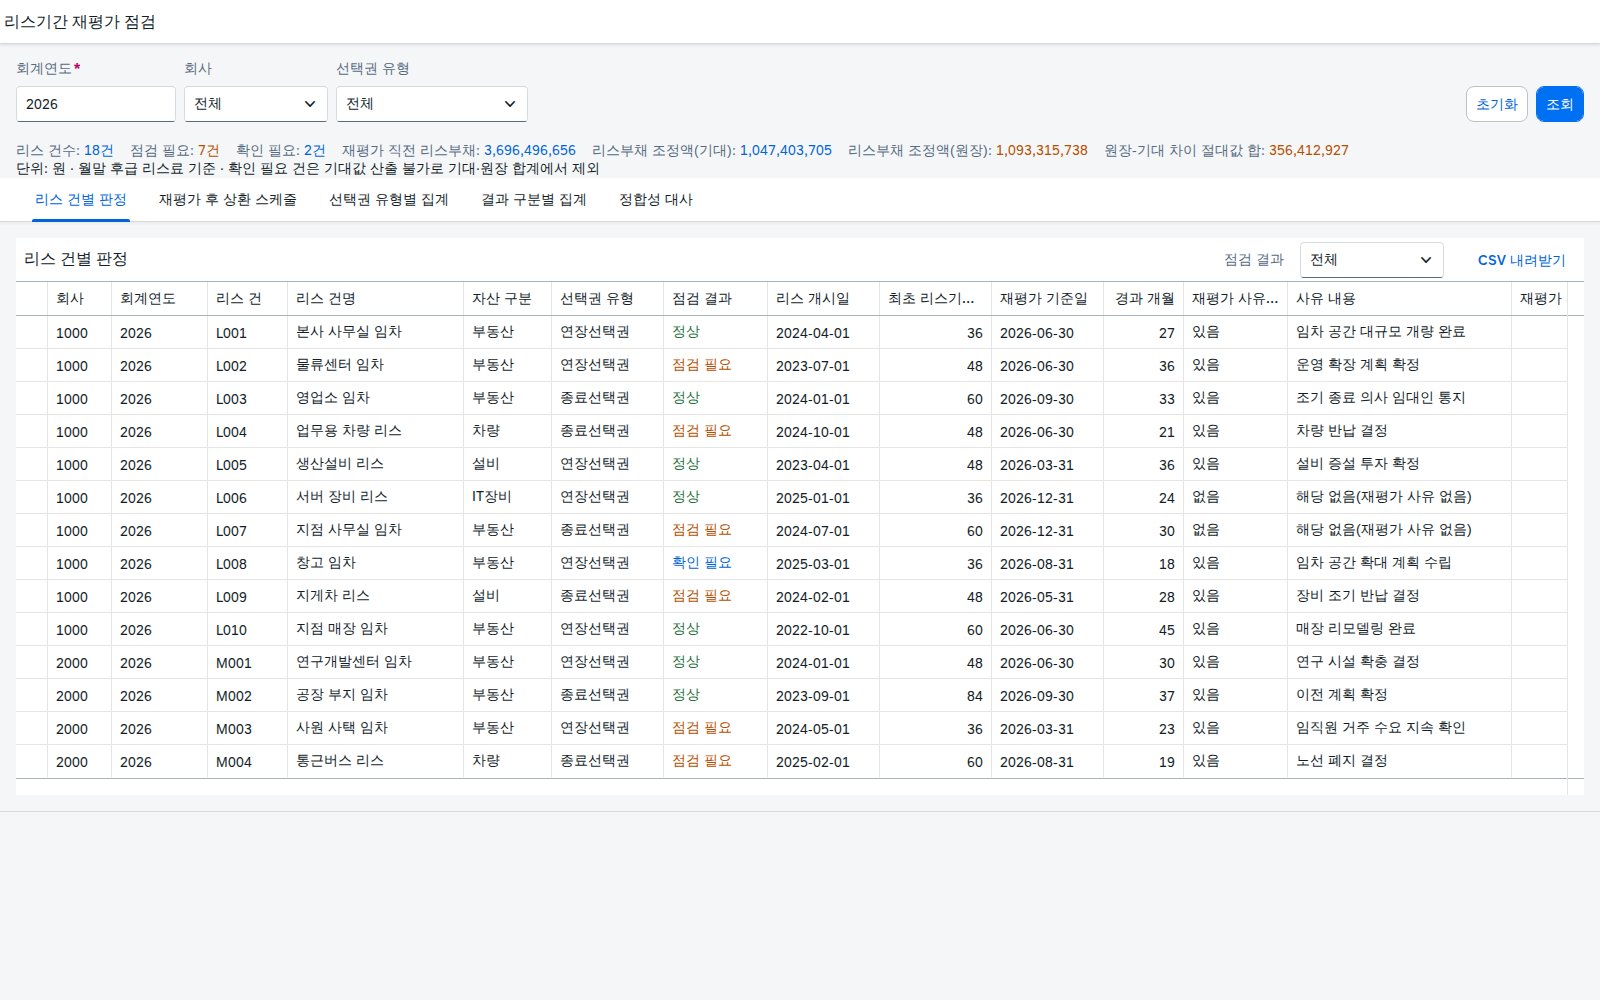
Task: Click the 확인 필요 2건 summary value
Action: (314, 150)
